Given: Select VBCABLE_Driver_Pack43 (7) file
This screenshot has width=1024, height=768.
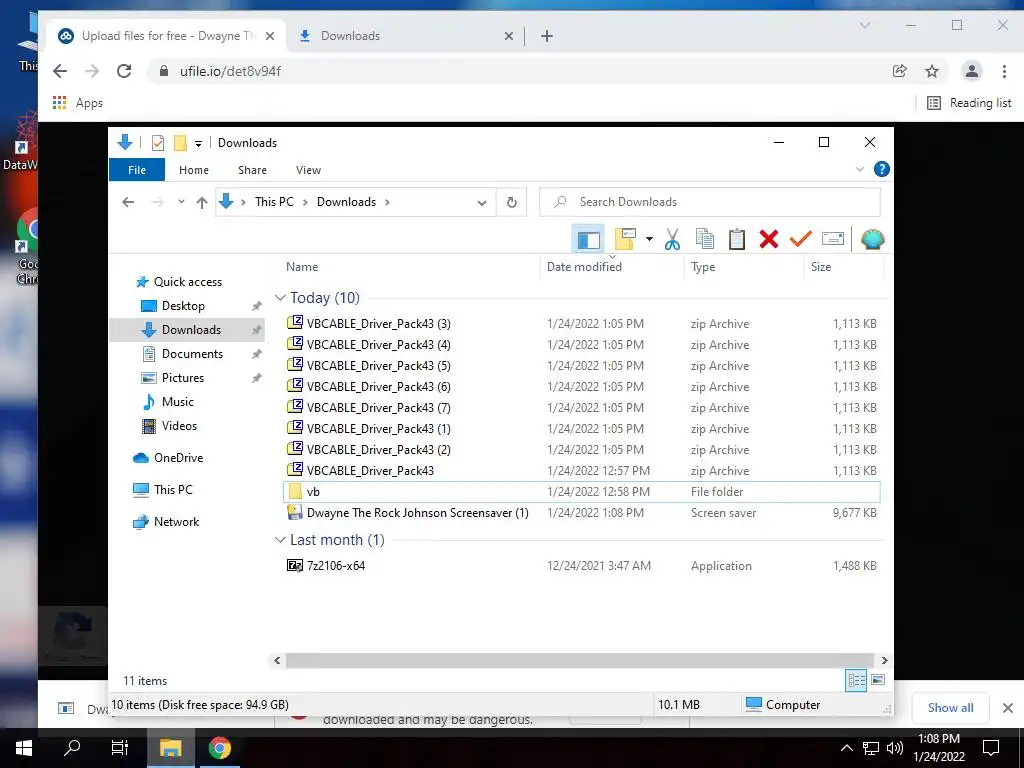Looking at the screenshot, I should point(379,408).
